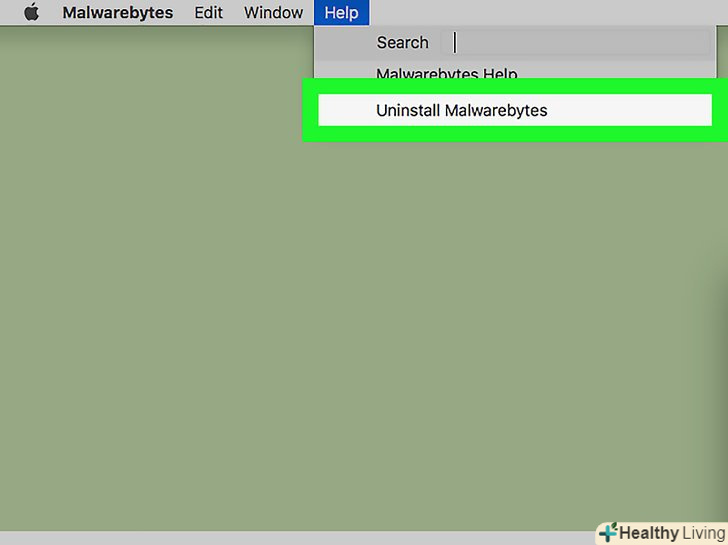Click the Help menu Search field
This screenshot has height=545, width=728.
[575, 43]
